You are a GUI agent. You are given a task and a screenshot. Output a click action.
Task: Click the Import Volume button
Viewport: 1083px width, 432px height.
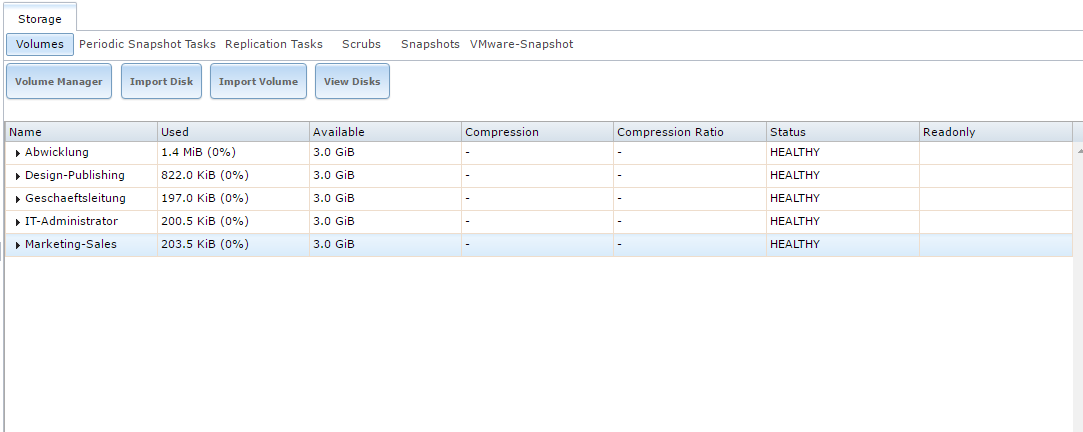258,82
